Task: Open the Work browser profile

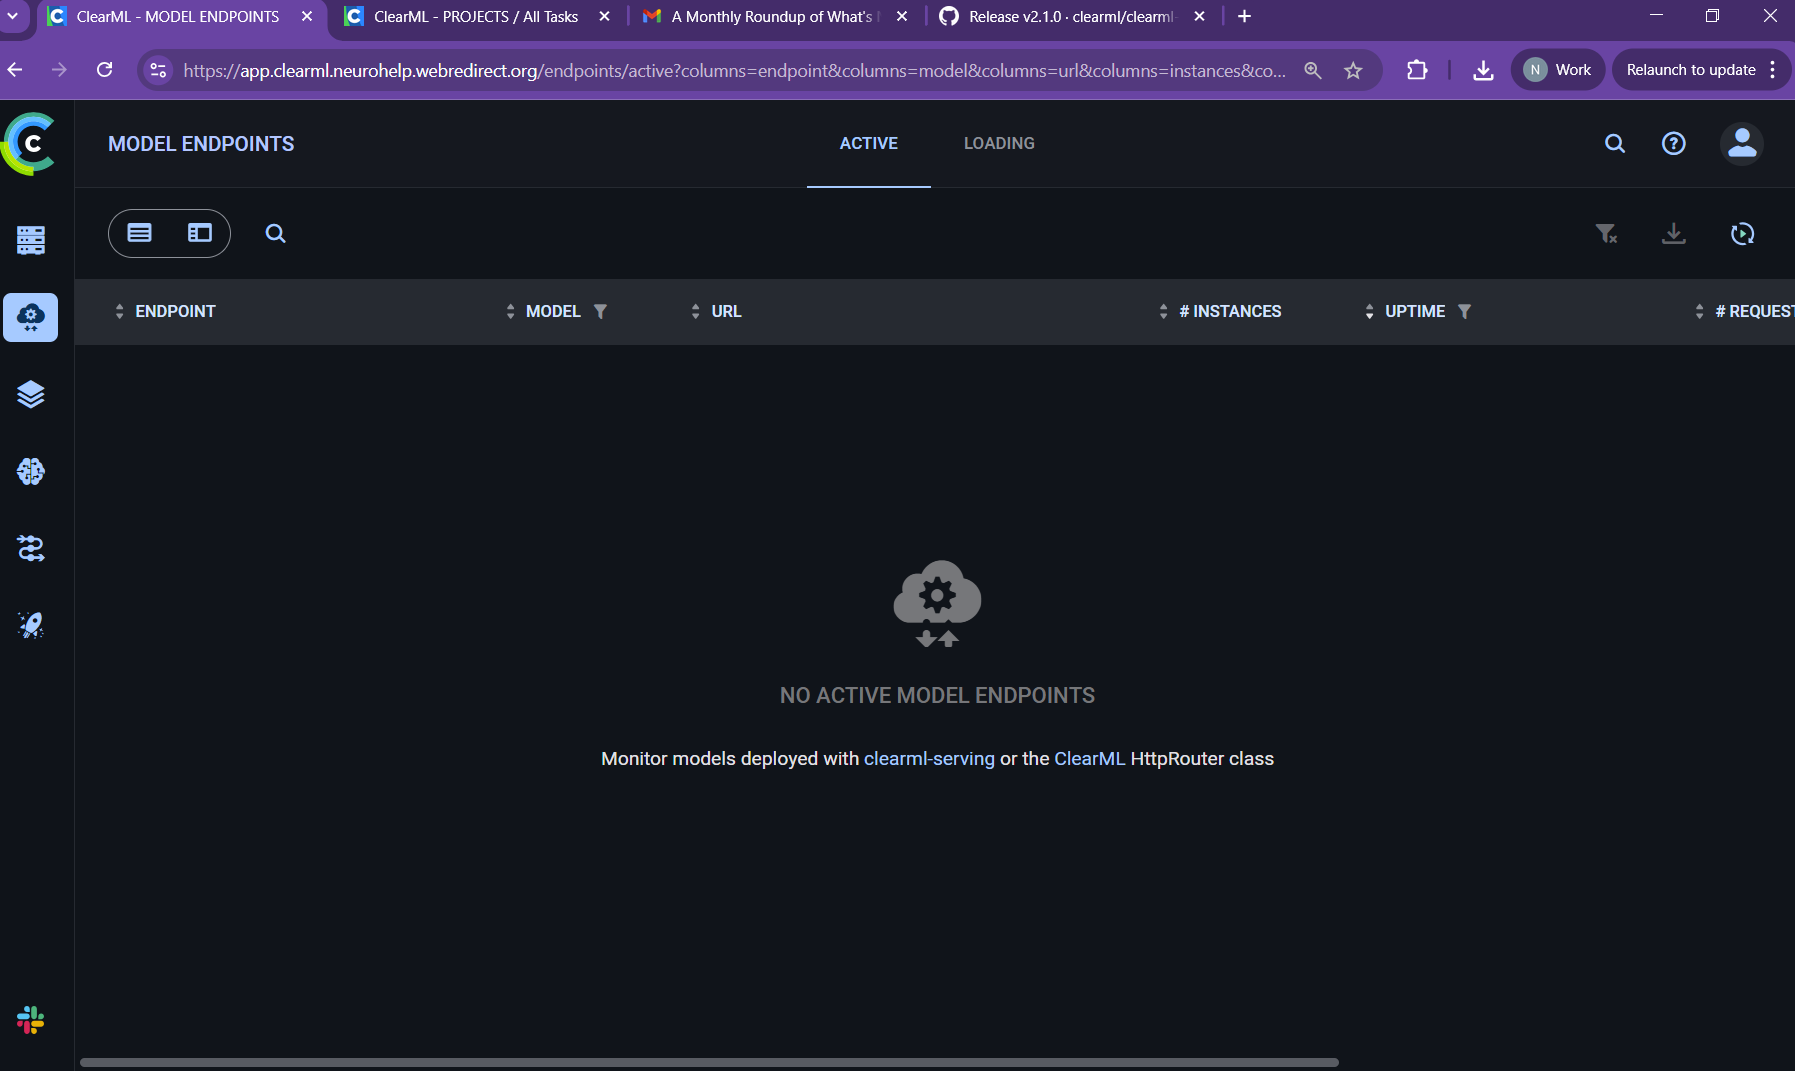Action: point(1558,70)
